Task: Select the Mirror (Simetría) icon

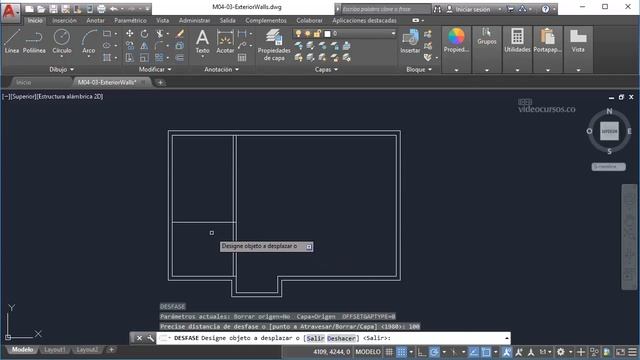Action: click(x=144, y=46)
